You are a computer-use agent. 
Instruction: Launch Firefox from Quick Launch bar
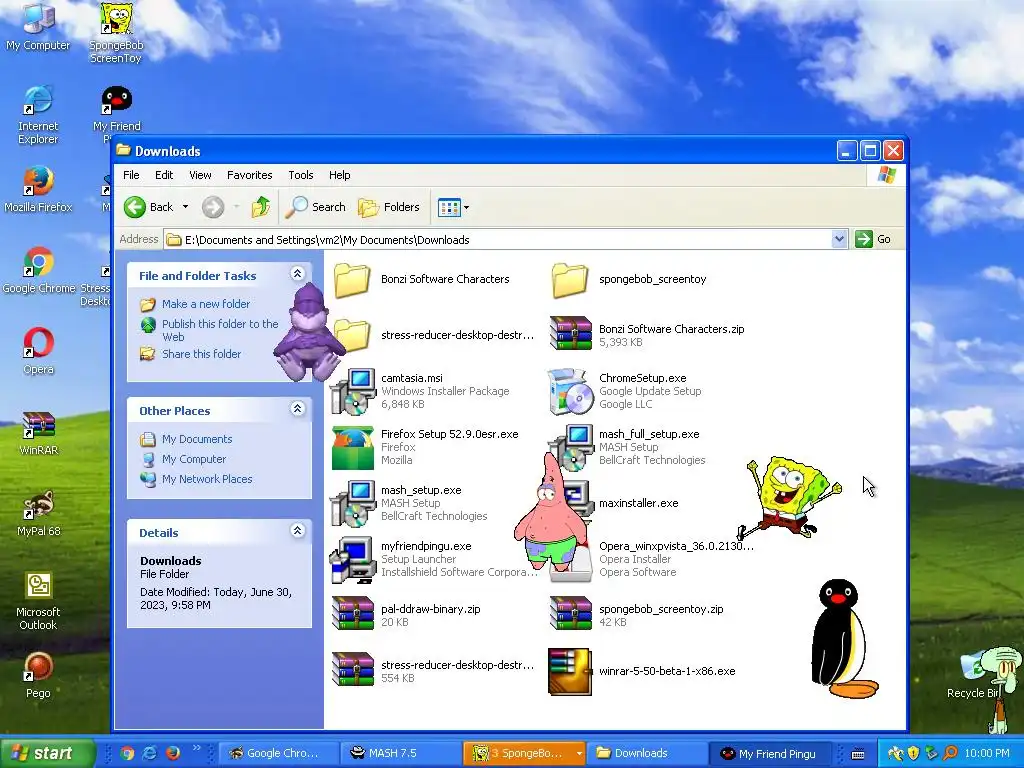coord(173,753)
